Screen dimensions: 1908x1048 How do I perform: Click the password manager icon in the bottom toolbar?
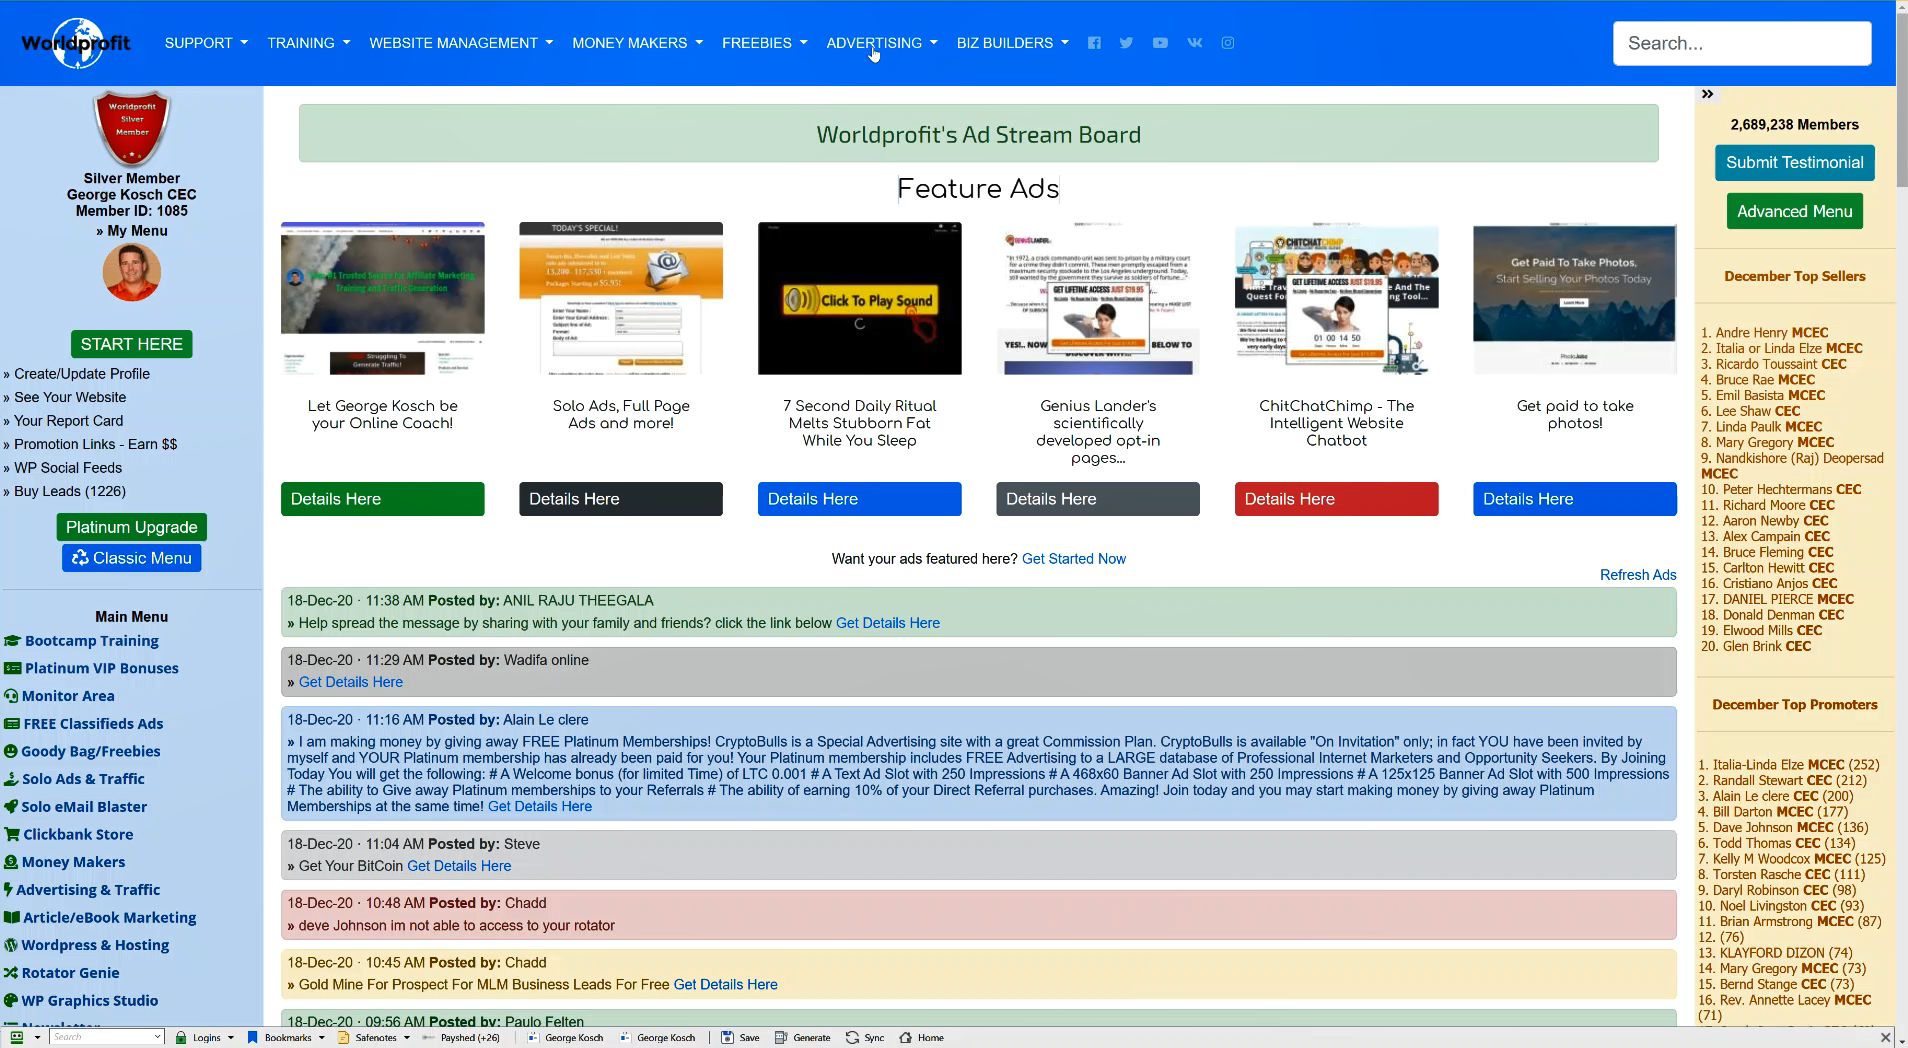17,1037
